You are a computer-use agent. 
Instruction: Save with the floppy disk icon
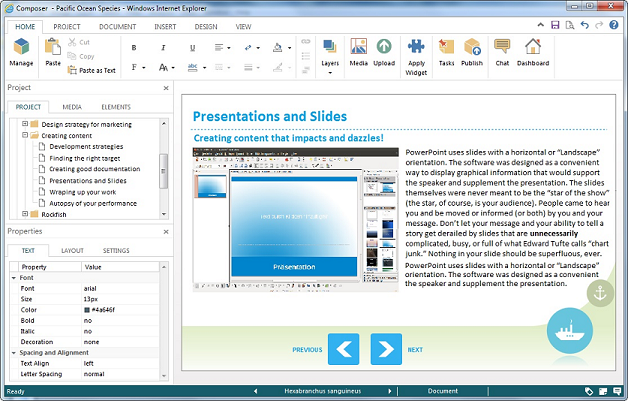pyautogui.click(x=555, y=25)
